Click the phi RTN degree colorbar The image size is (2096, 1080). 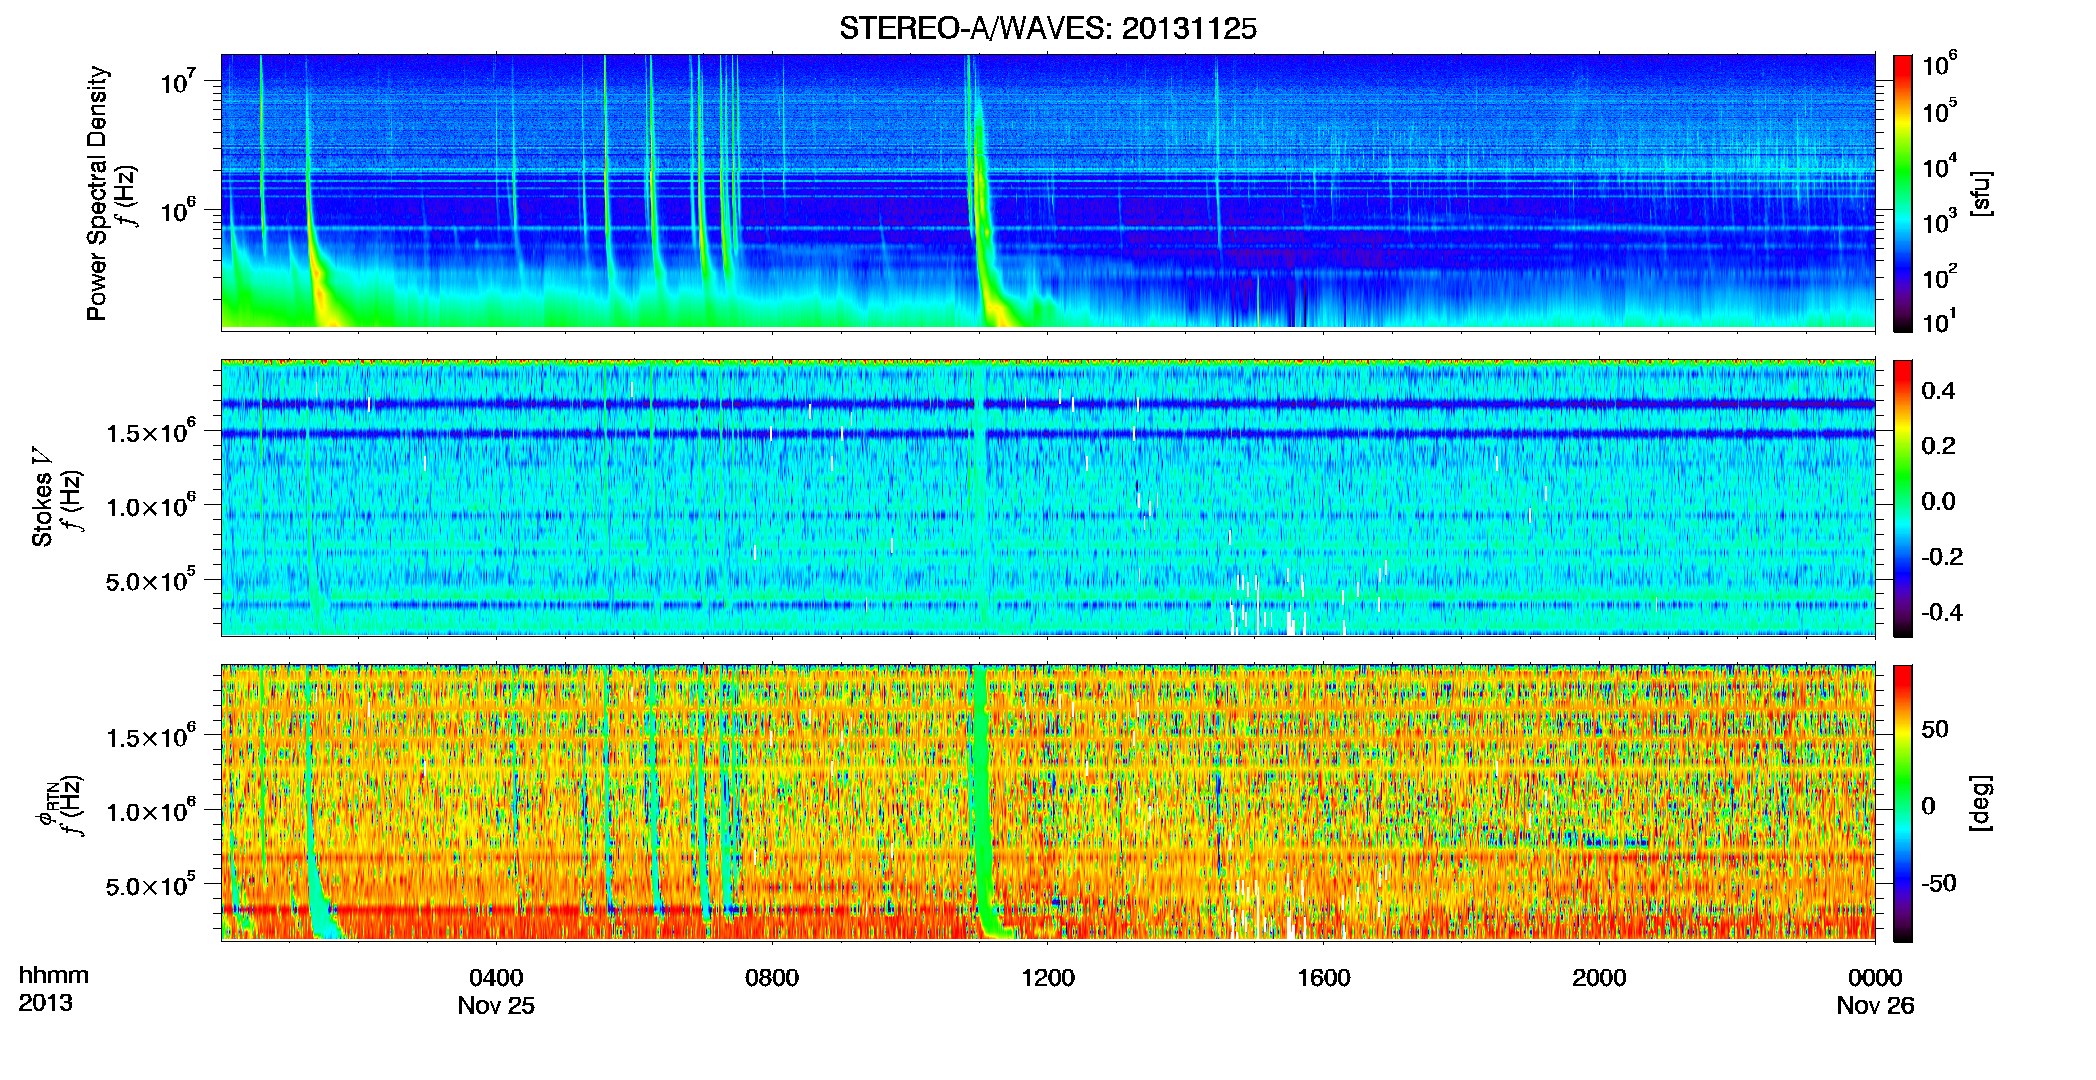[x=1903, y=803]
